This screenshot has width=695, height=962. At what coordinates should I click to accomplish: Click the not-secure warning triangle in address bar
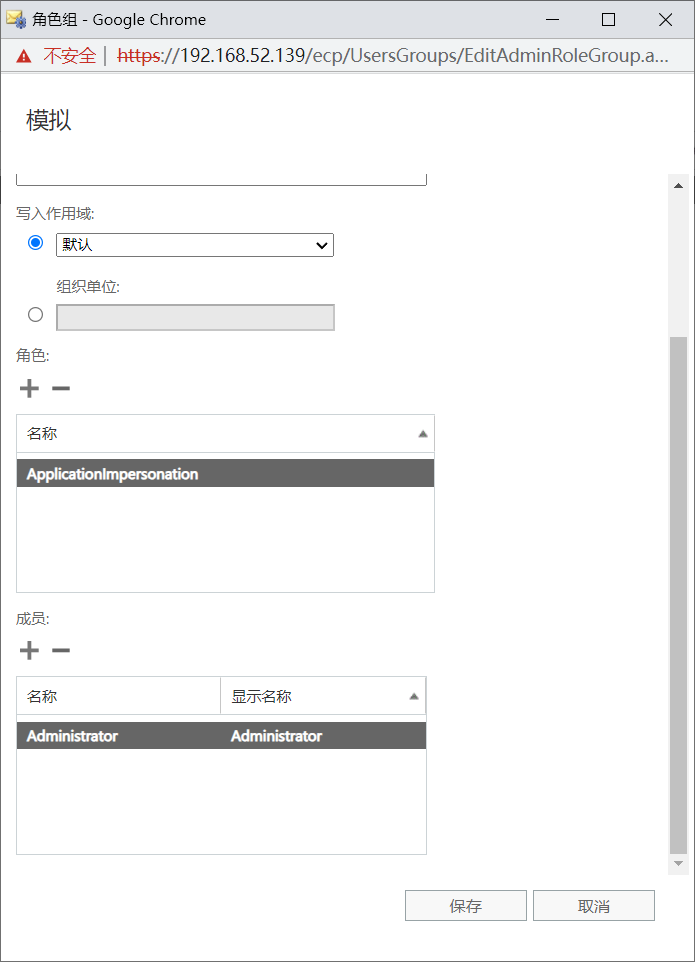click(x=24, y=56)
